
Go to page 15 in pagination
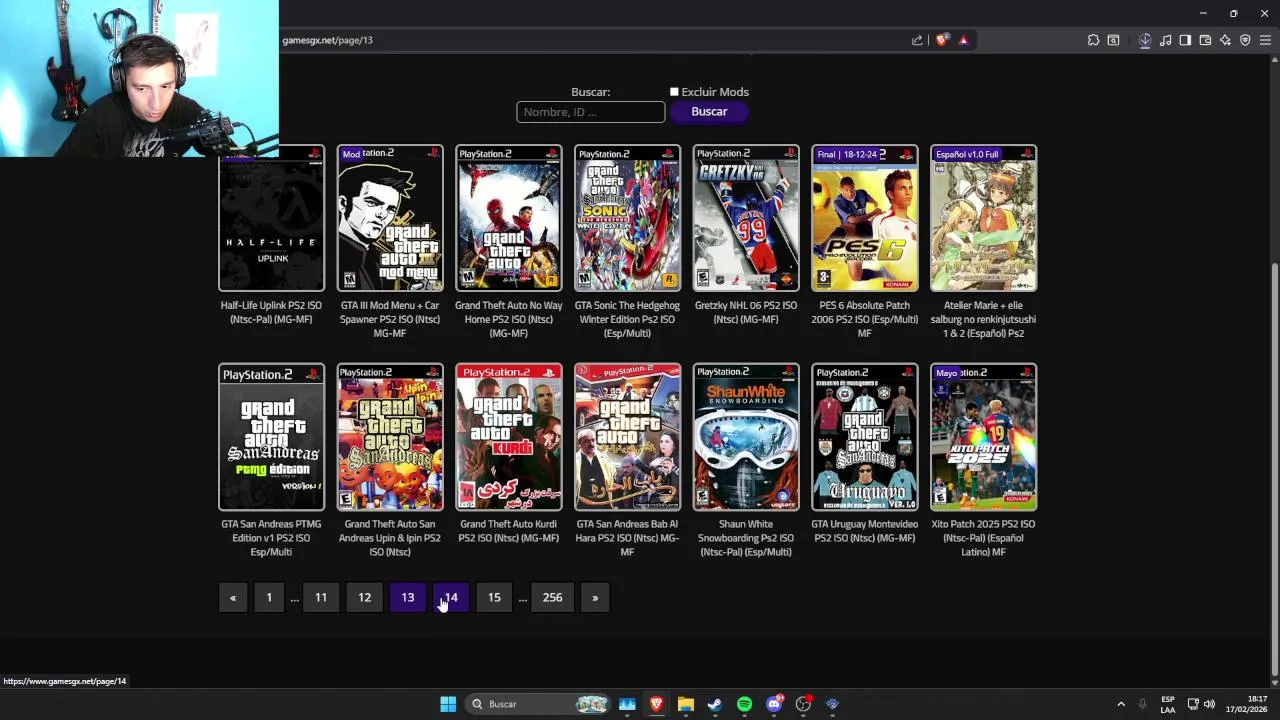[494, 597]
